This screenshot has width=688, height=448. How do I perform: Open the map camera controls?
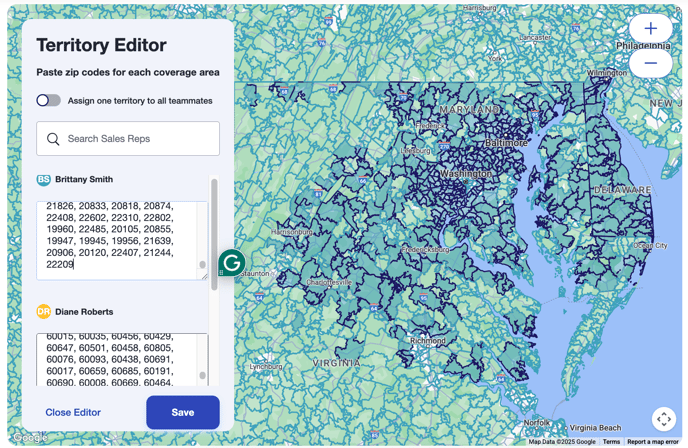(x=663, y=419)
